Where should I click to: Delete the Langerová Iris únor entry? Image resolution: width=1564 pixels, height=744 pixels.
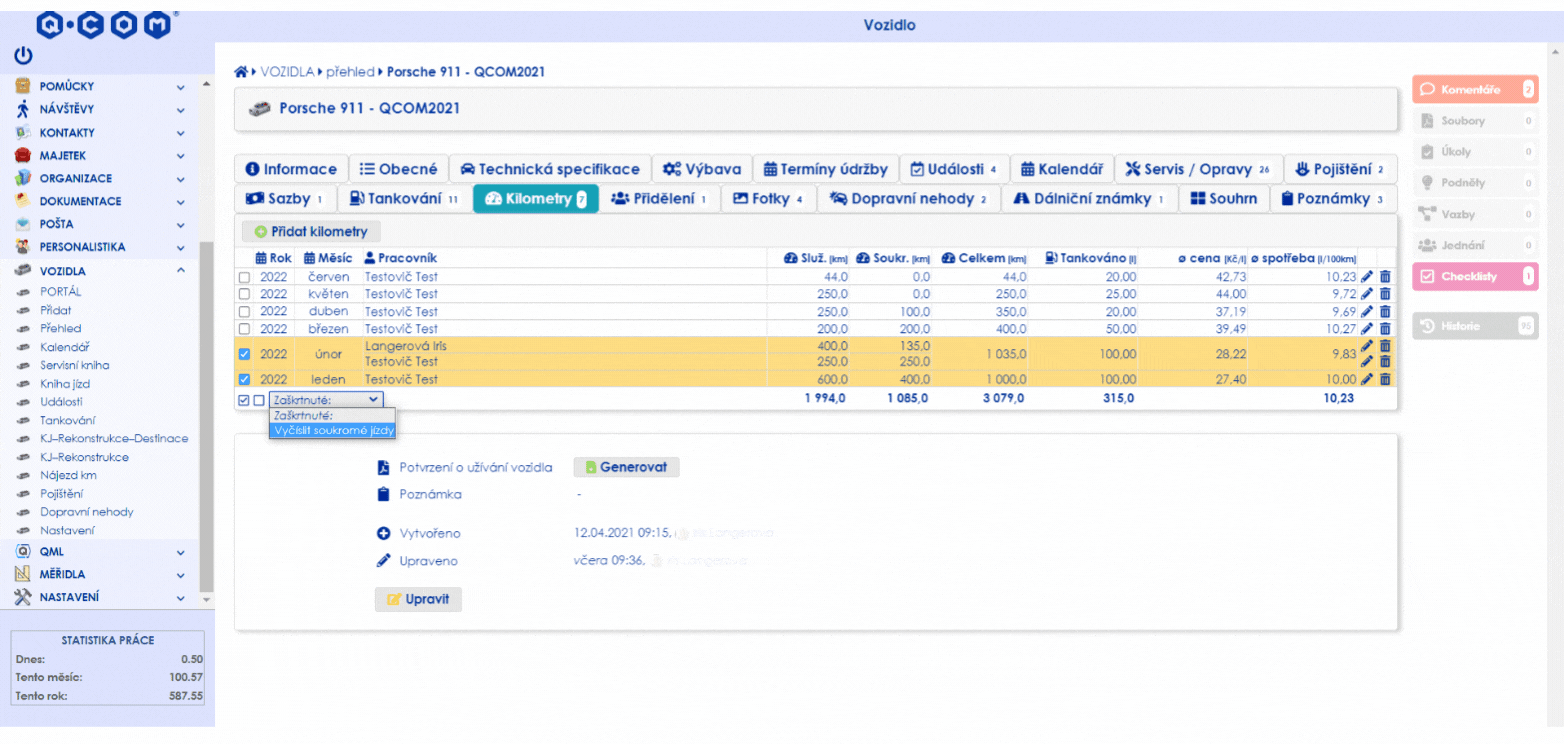coord(1385,346)
